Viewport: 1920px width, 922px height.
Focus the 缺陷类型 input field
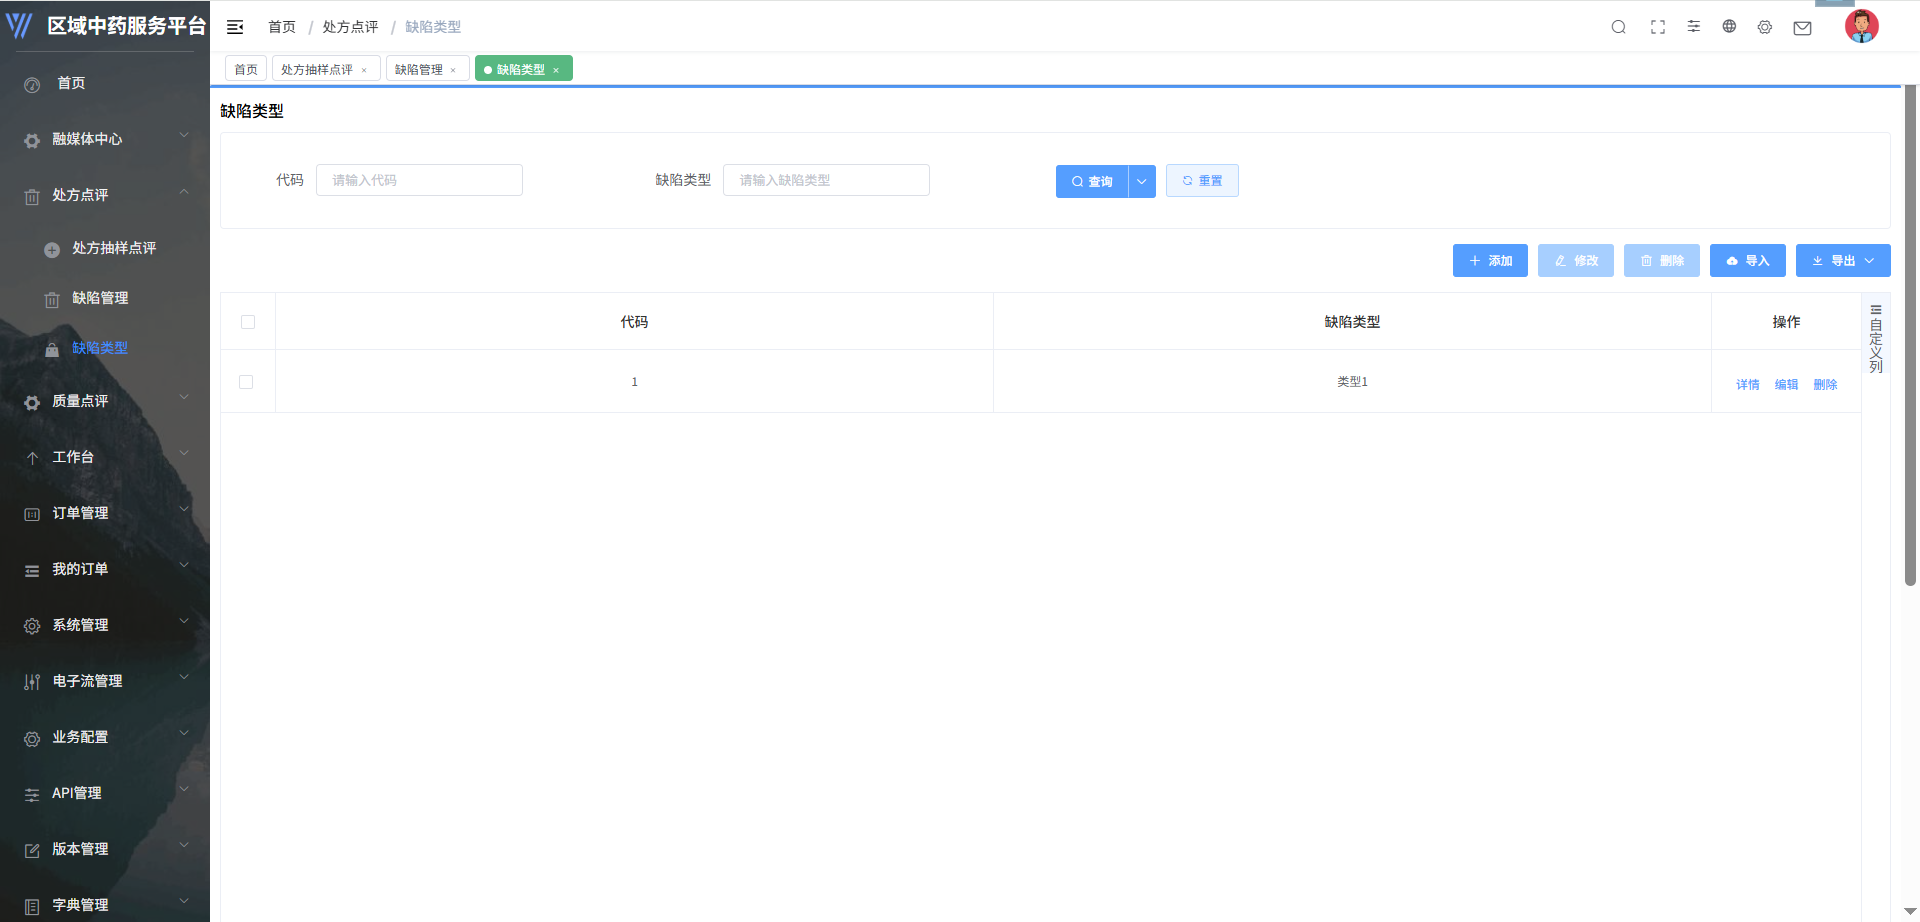(826, 180)
